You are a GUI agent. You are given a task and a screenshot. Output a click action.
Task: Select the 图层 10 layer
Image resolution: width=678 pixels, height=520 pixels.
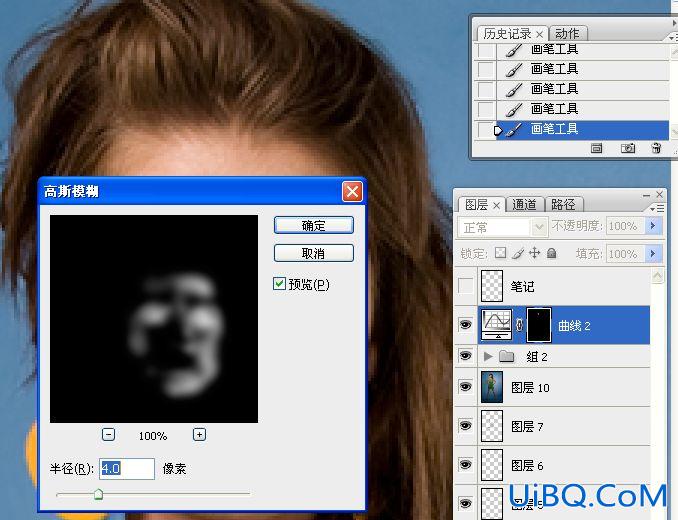(x=564, y=387)
